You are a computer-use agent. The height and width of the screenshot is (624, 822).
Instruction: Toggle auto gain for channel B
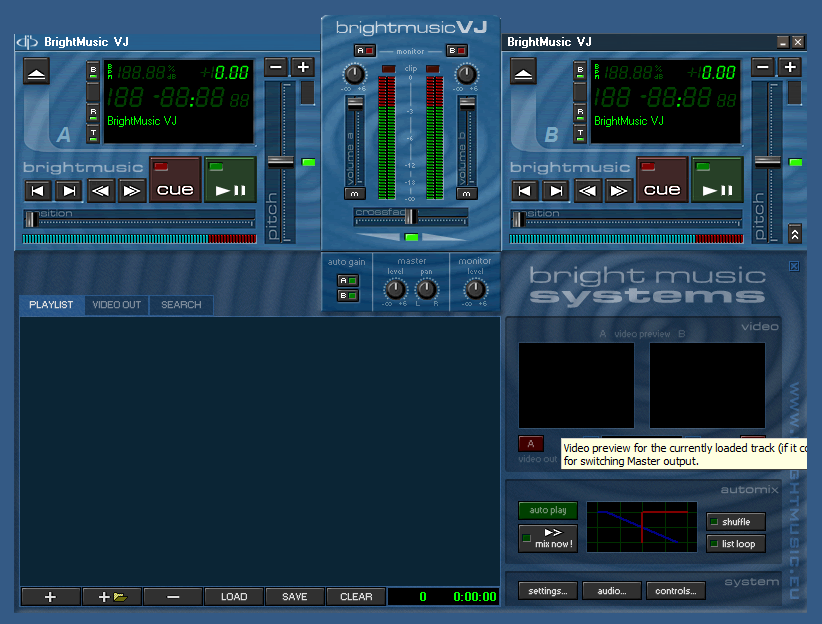tap(348, 296)
